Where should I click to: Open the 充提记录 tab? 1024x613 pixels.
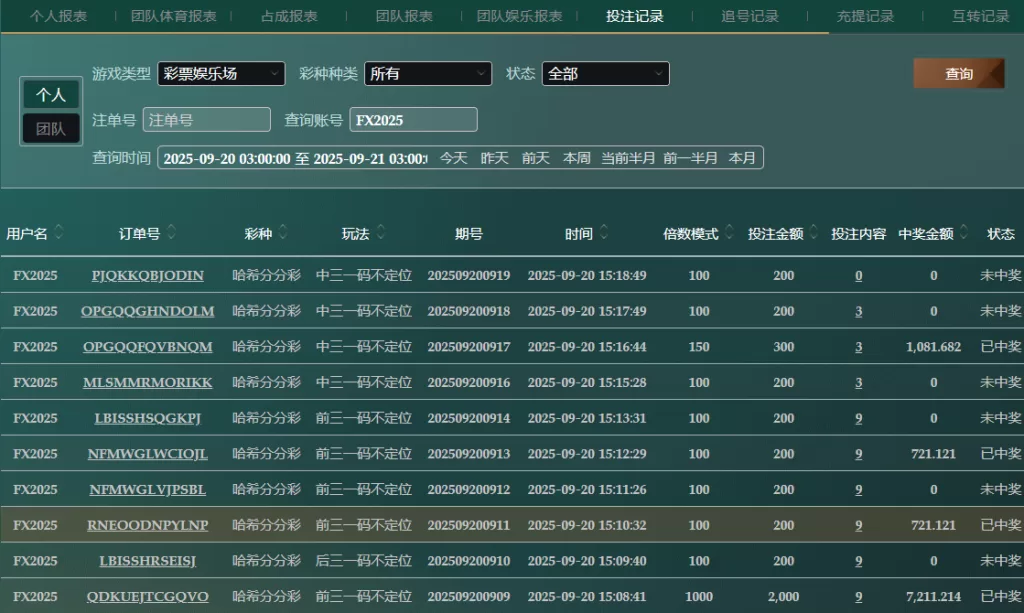click(x=865, y=16)
